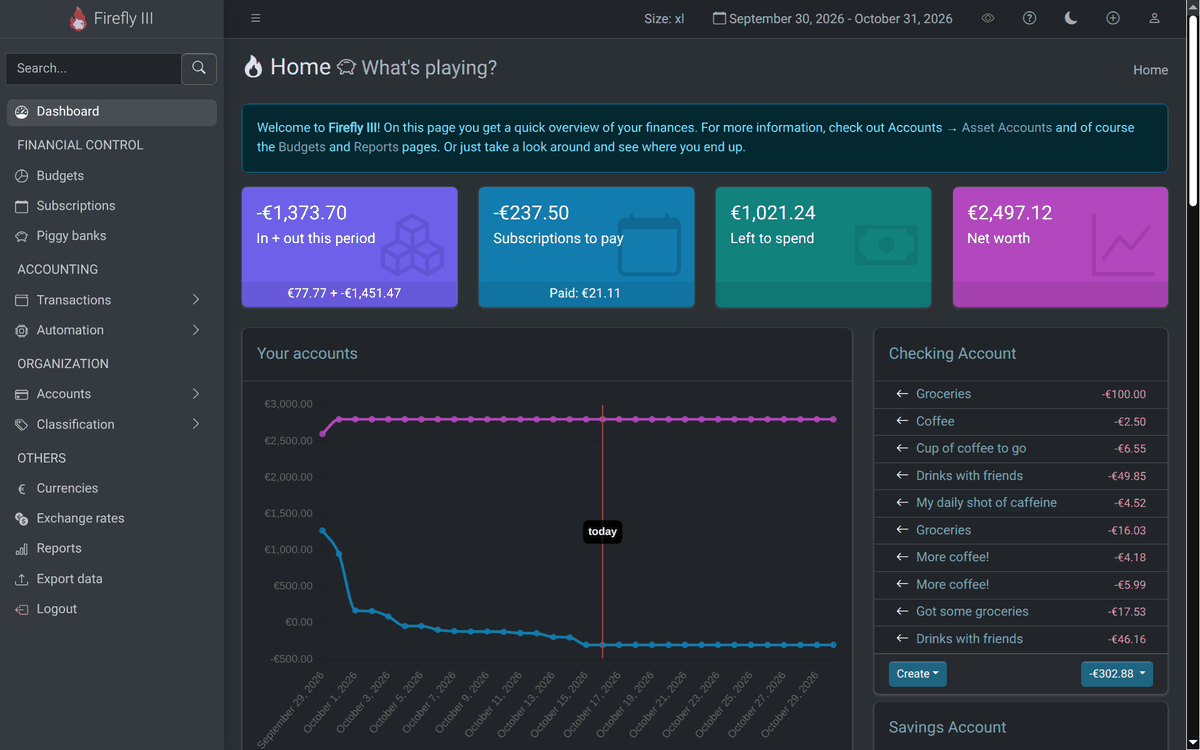
Task: Click the Accounts credit card icon in the sidebar
Action: (x=22, y=394)
